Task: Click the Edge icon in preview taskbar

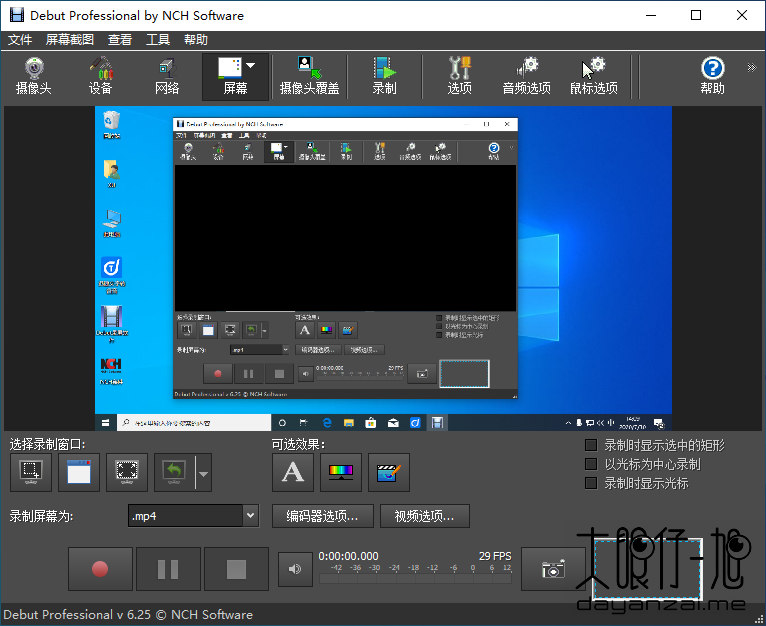Action: click(x=327, y=423)
